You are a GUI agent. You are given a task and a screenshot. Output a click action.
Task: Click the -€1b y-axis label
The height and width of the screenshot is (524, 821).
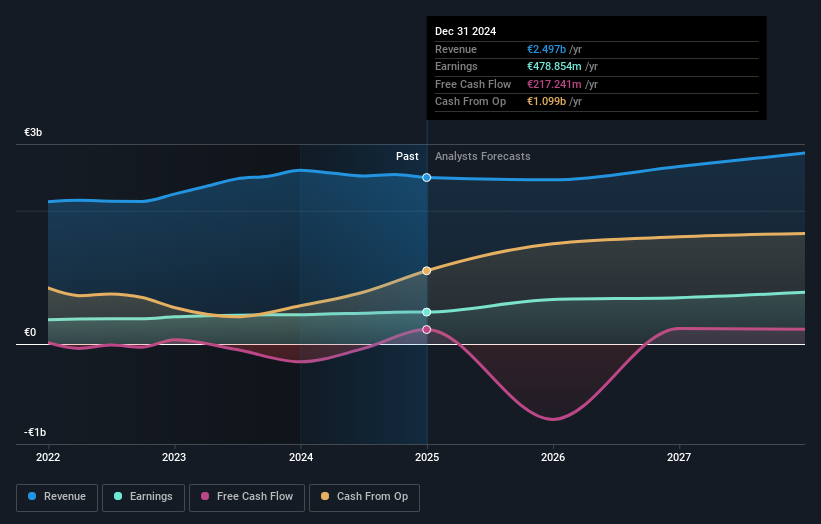(x=35, y=432)
